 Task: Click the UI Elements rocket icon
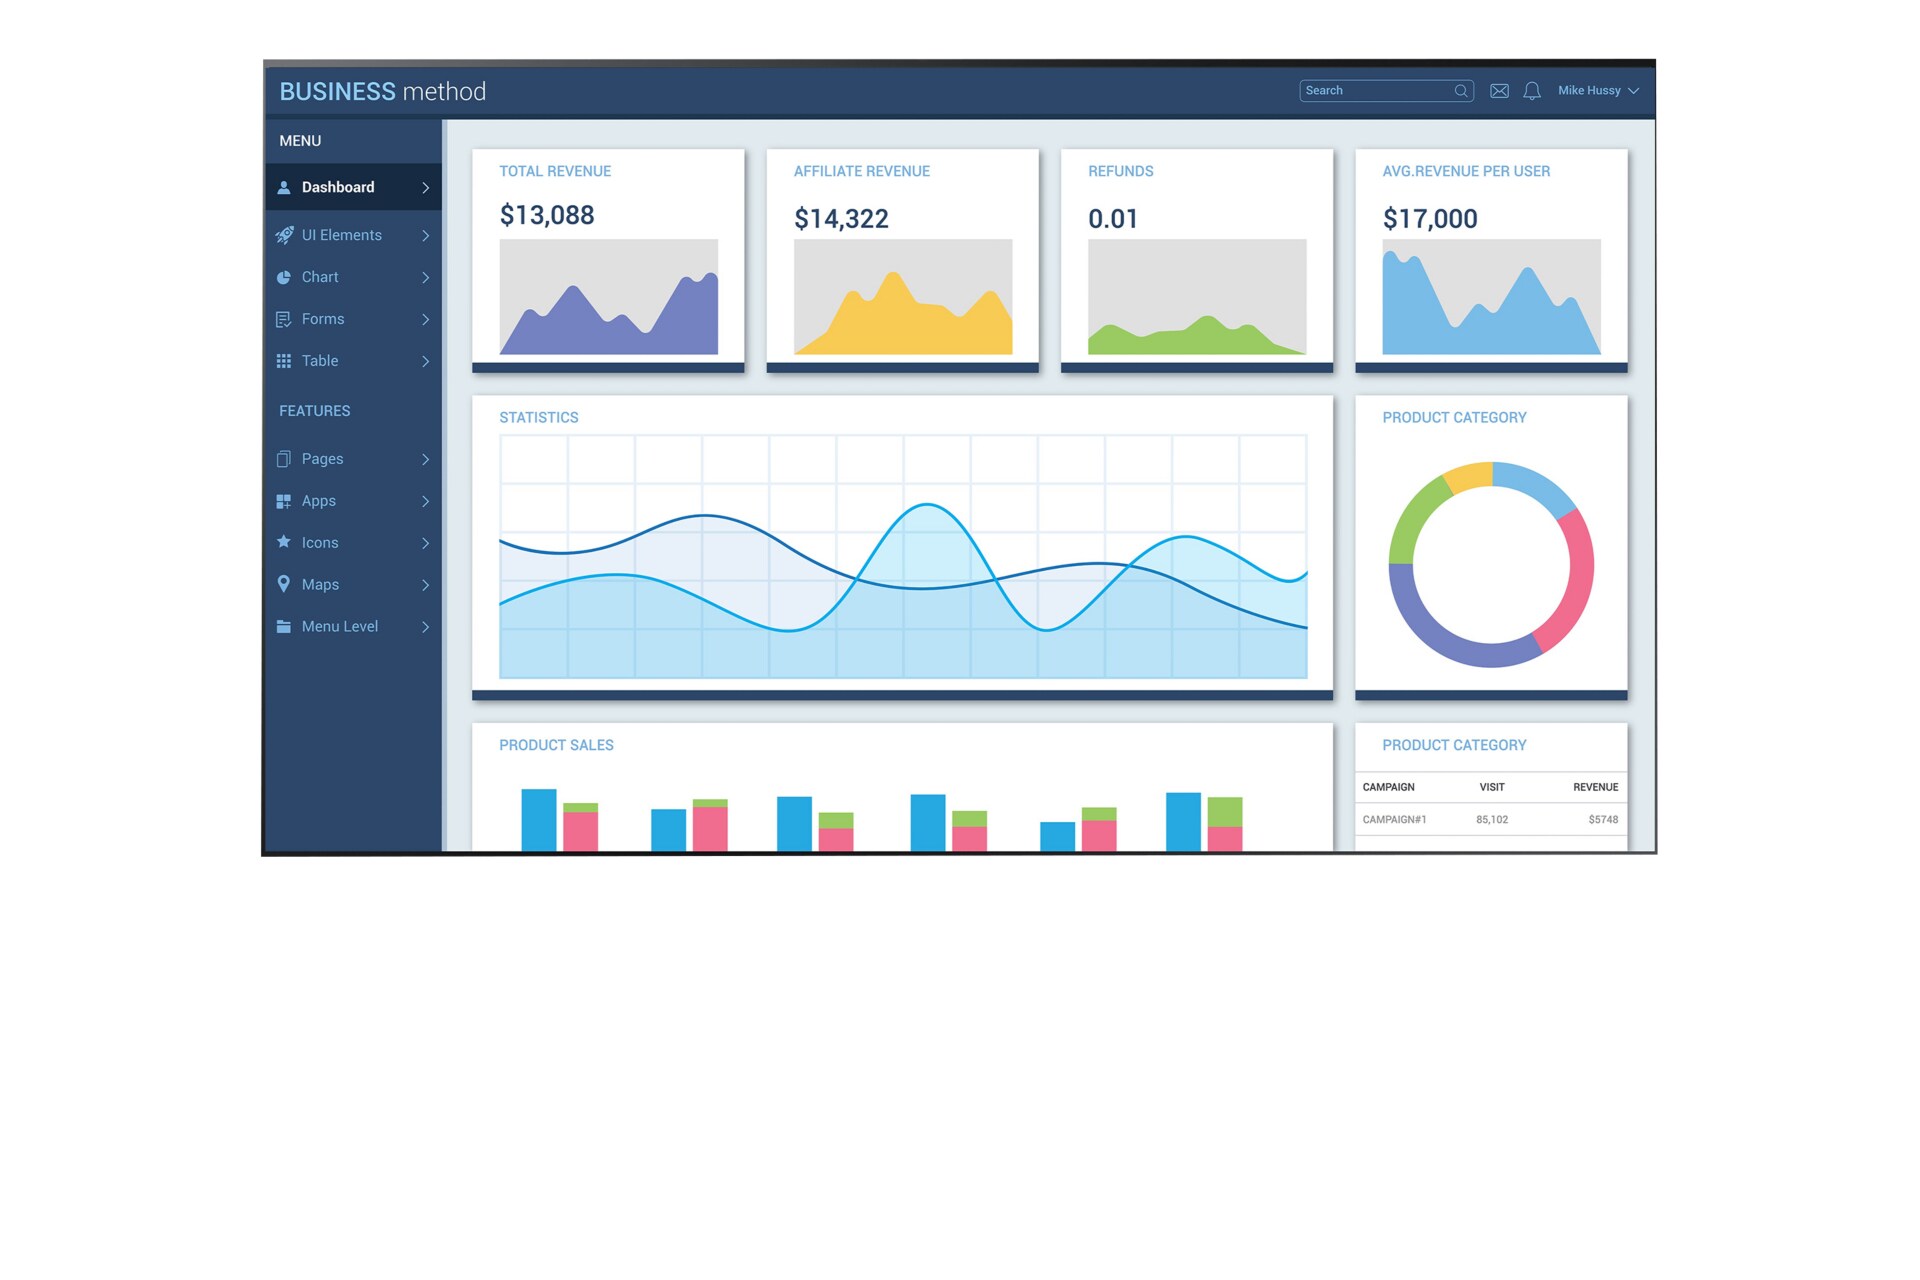click(284, 235)
